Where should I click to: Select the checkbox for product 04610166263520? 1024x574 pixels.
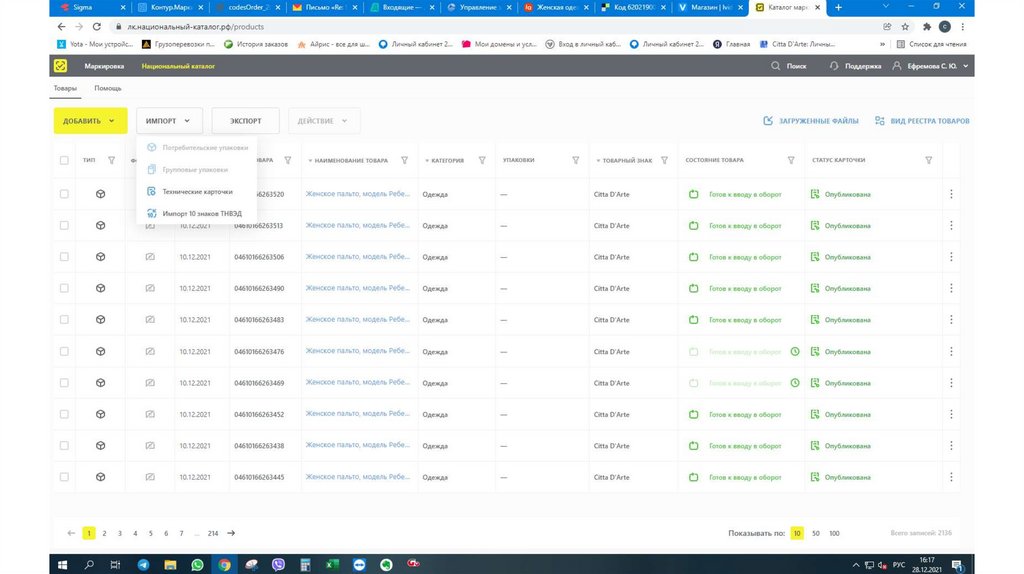64,194
